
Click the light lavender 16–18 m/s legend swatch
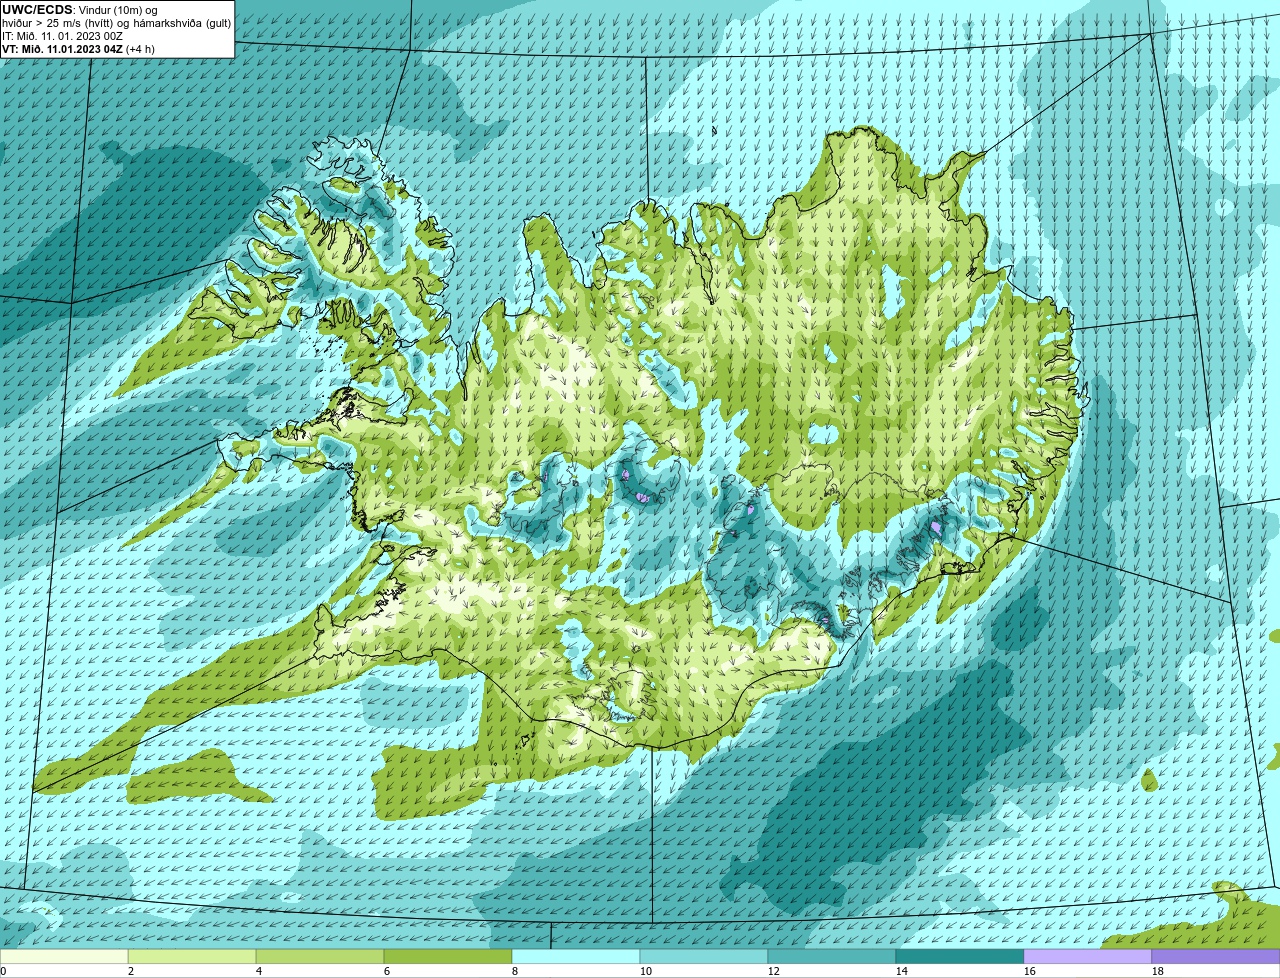click(x=1088, y=957)
